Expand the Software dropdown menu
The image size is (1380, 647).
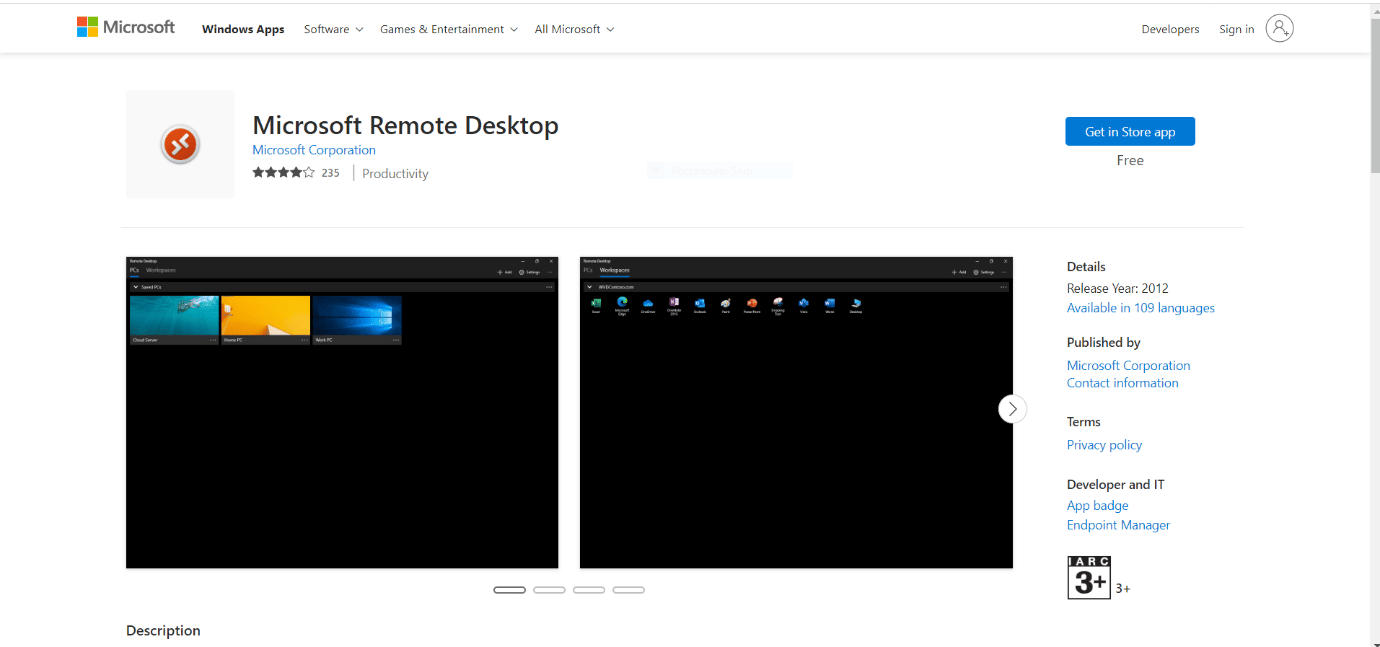pyautogui.click(x=334, y=29)
